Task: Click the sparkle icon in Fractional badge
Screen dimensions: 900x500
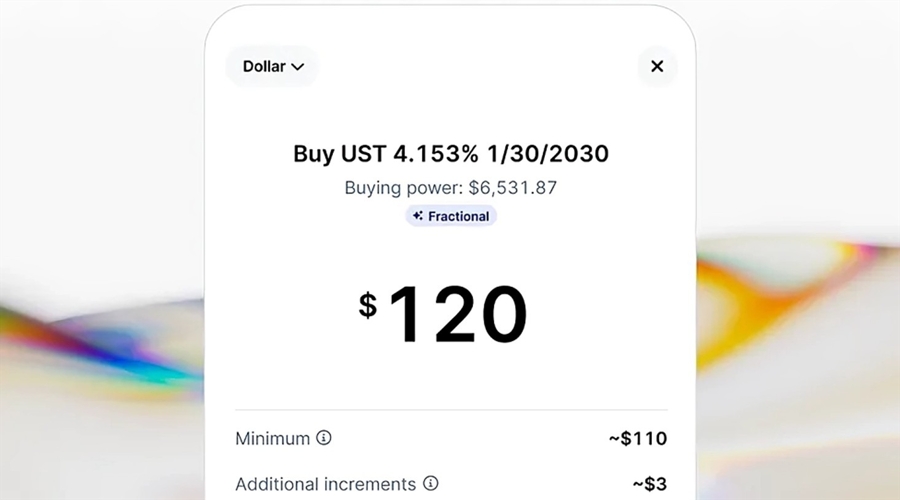Action: [x=418, y=216]
